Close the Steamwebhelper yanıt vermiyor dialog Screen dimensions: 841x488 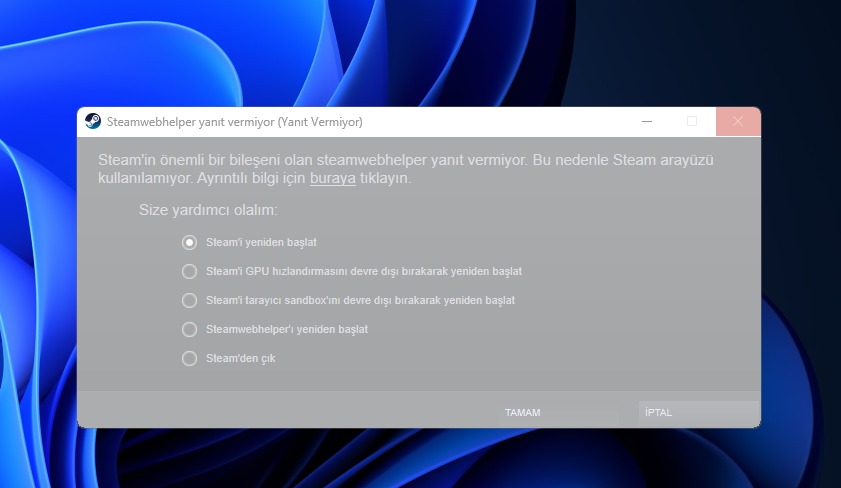point(738,122)
